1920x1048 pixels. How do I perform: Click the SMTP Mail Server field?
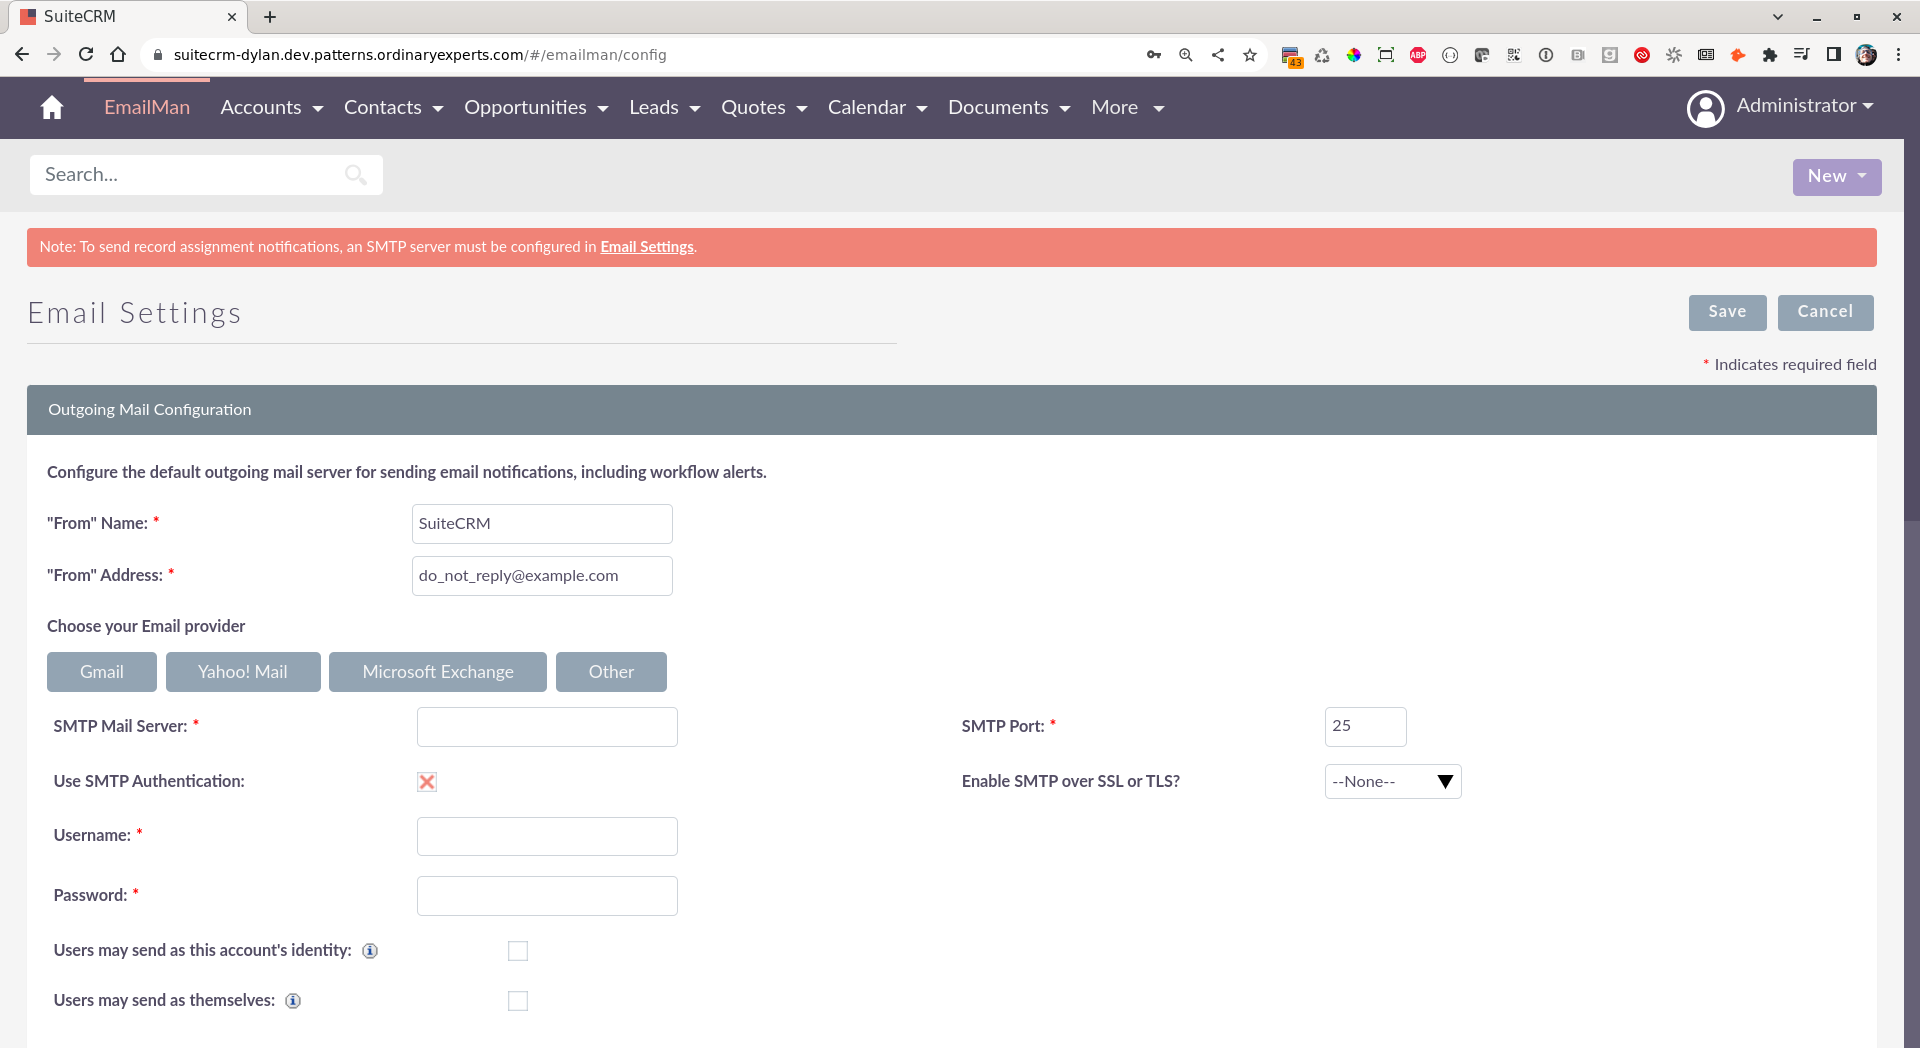547,727
